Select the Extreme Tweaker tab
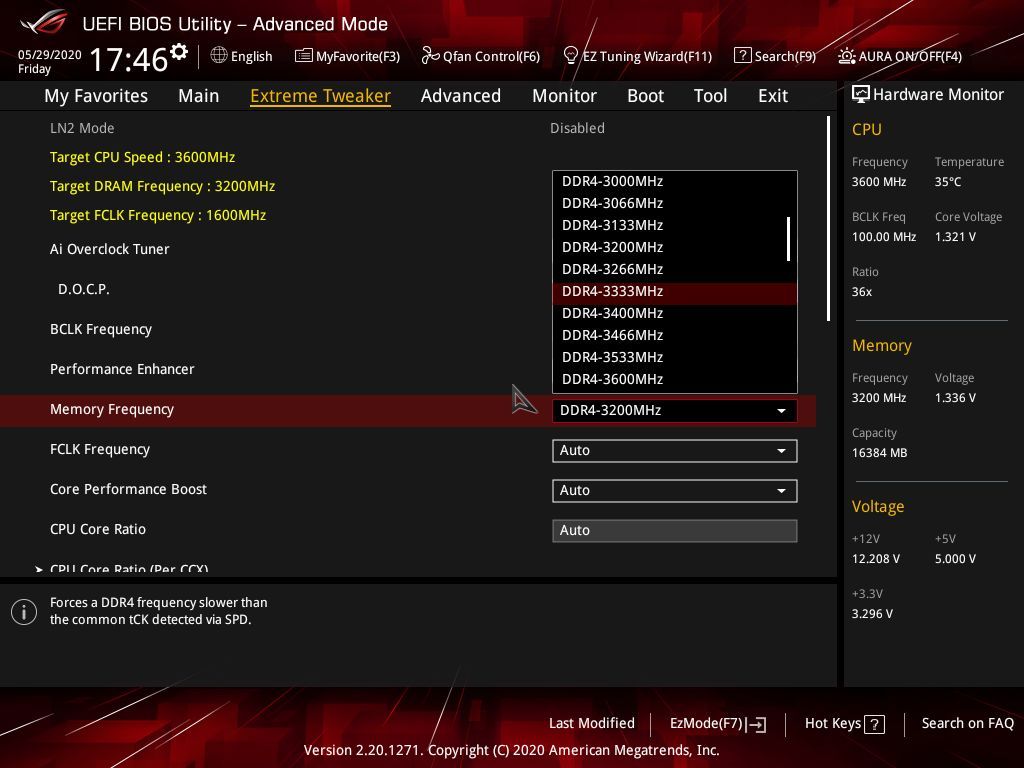1024x768 pixels. (321, 96)
